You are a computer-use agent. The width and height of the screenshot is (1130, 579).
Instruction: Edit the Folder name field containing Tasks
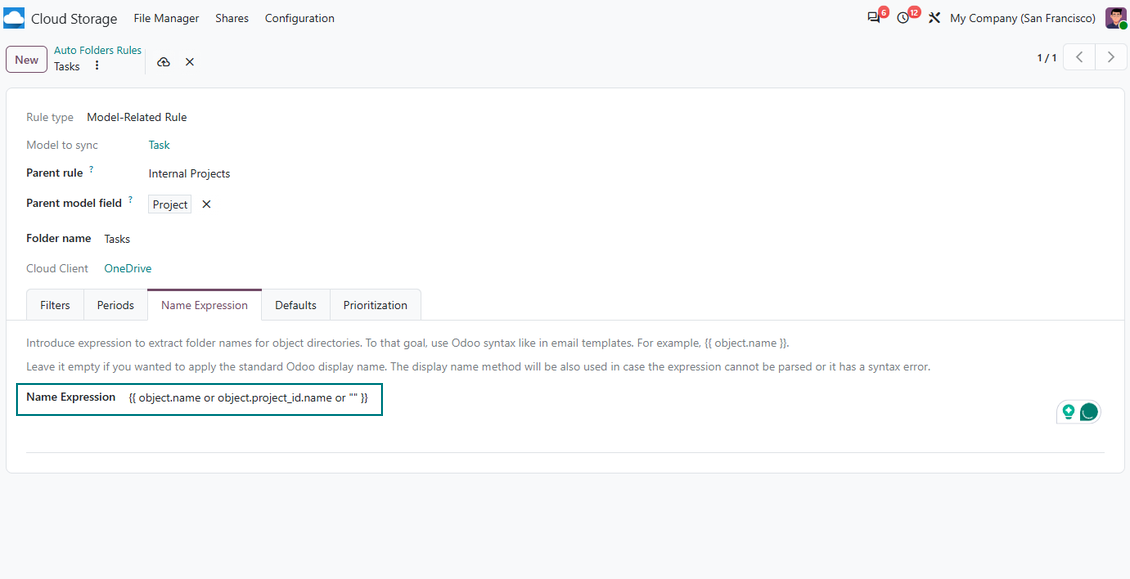117,239
